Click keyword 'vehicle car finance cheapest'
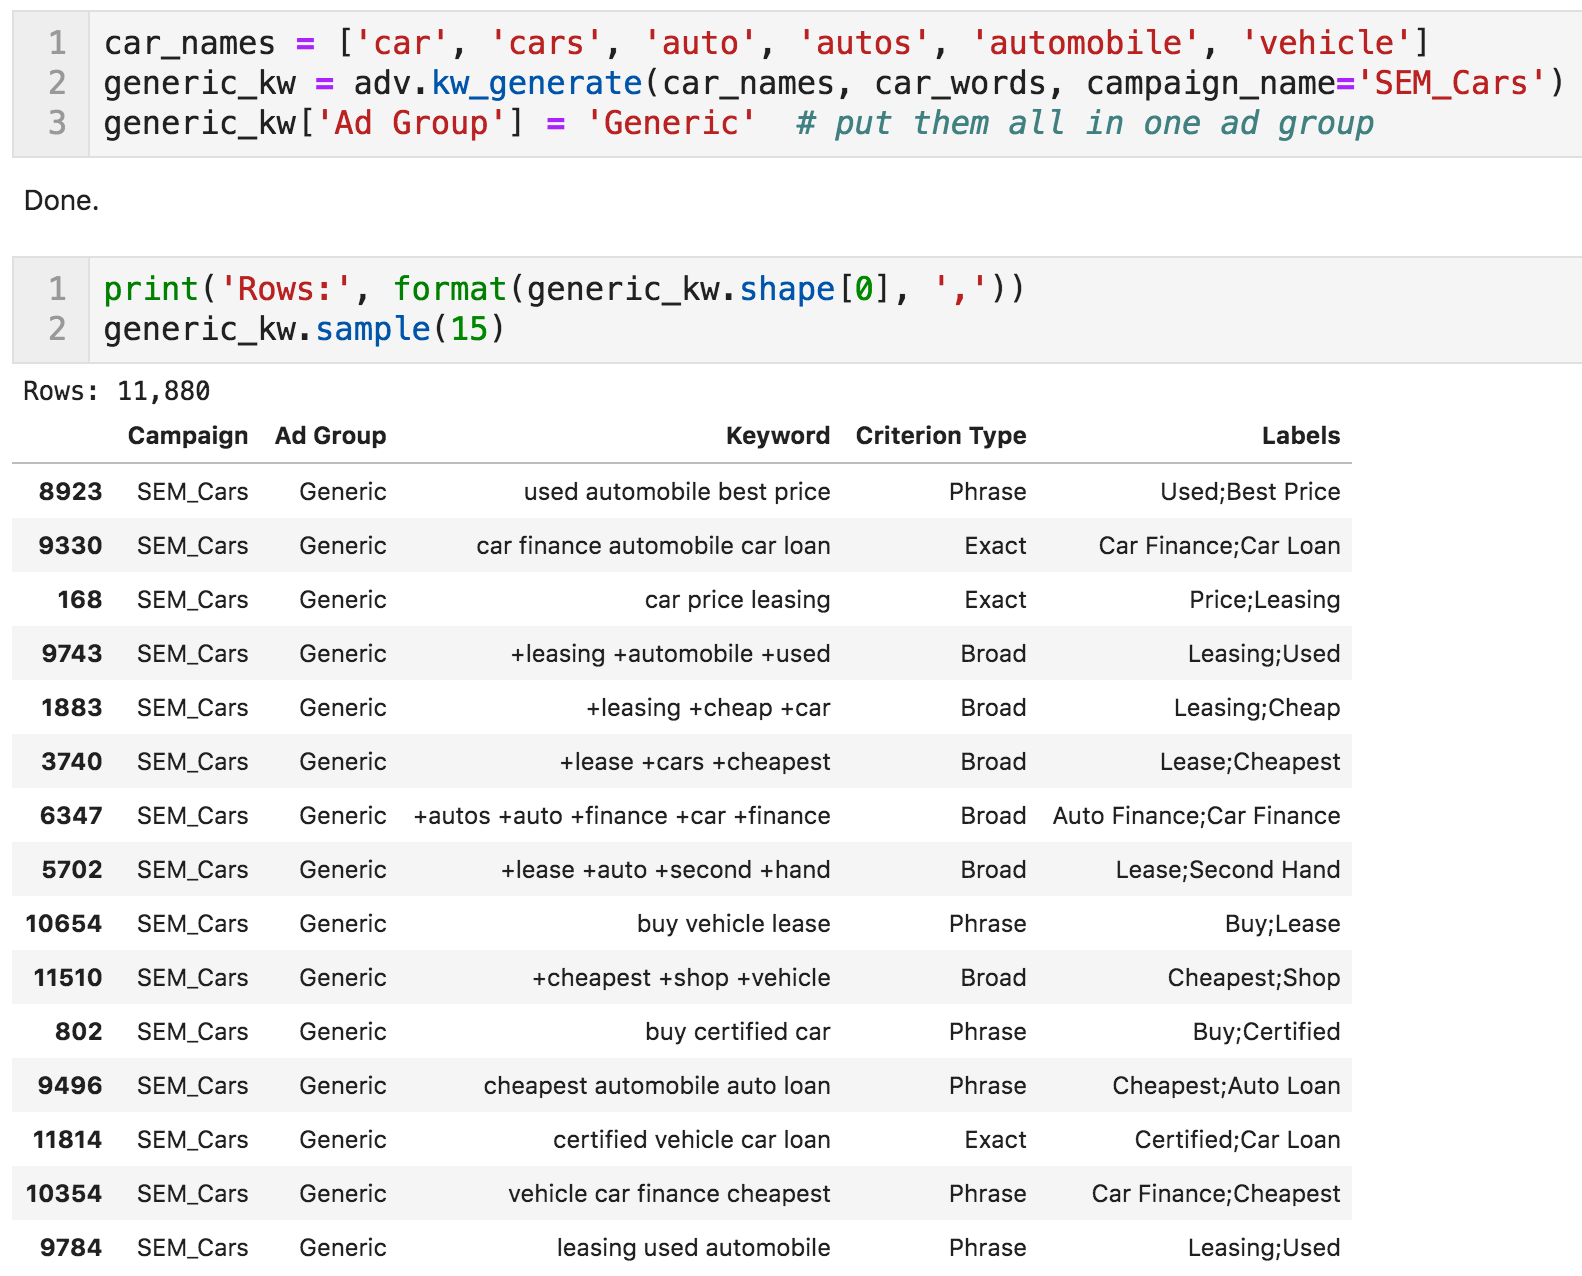Image resolution: width=1582 pixels, height=1276 pixels. (669, 1194)
